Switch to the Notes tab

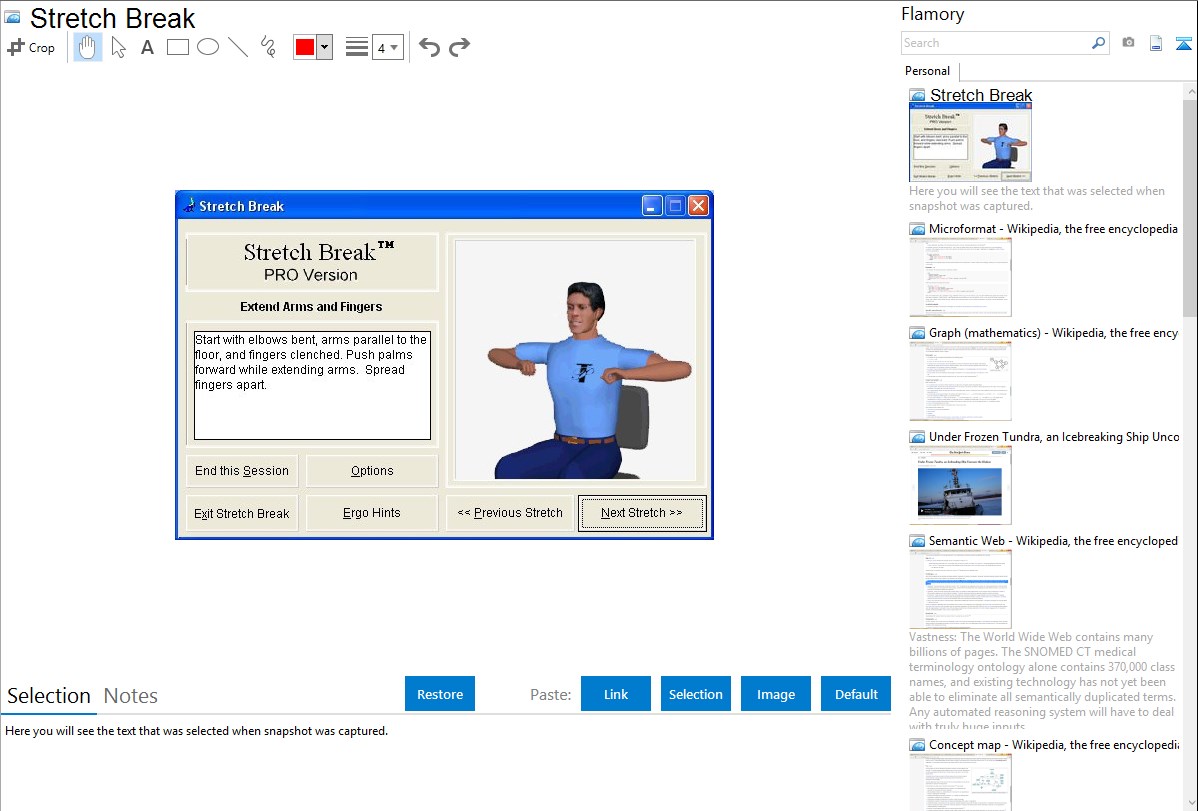tap(131, 696)
